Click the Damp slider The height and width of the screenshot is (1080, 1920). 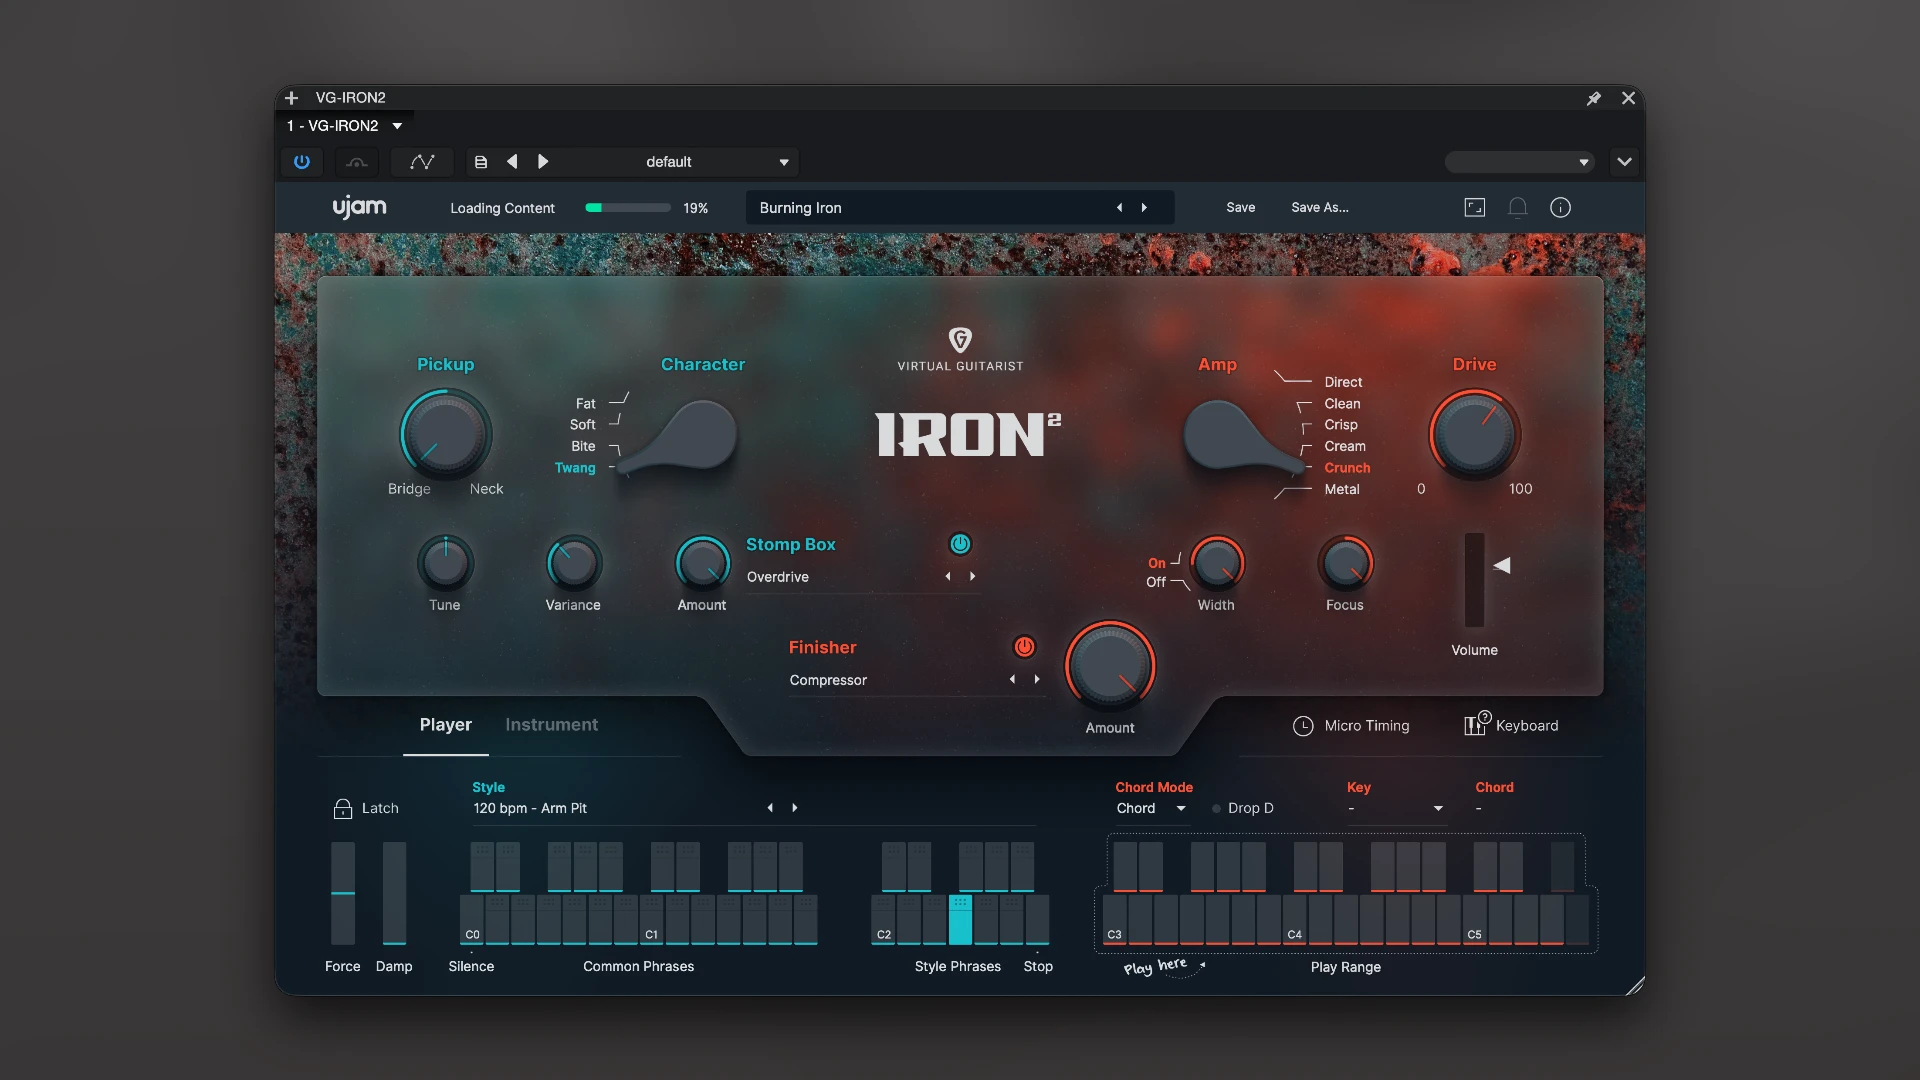click(x=394, y=893)
